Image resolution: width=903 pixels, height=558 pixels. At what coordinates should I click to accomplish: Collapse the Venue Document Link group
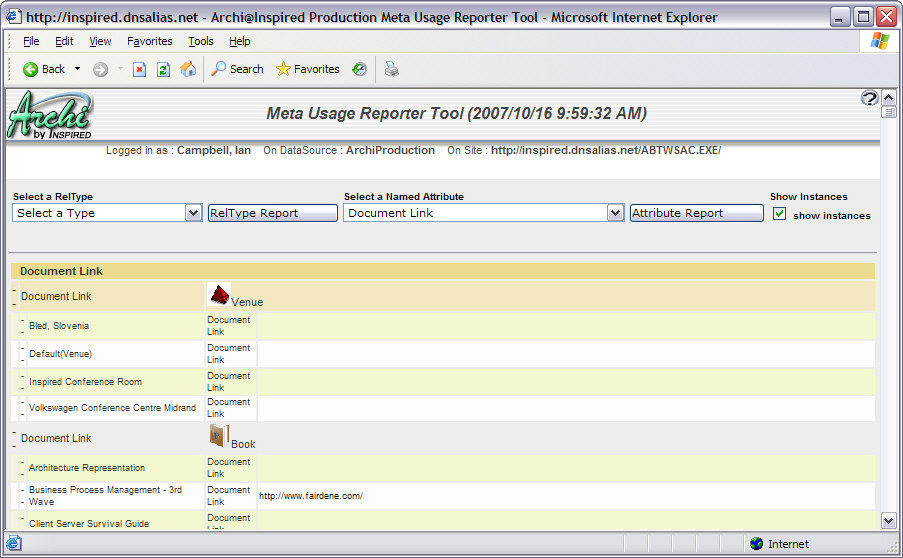tap(14, 294)
